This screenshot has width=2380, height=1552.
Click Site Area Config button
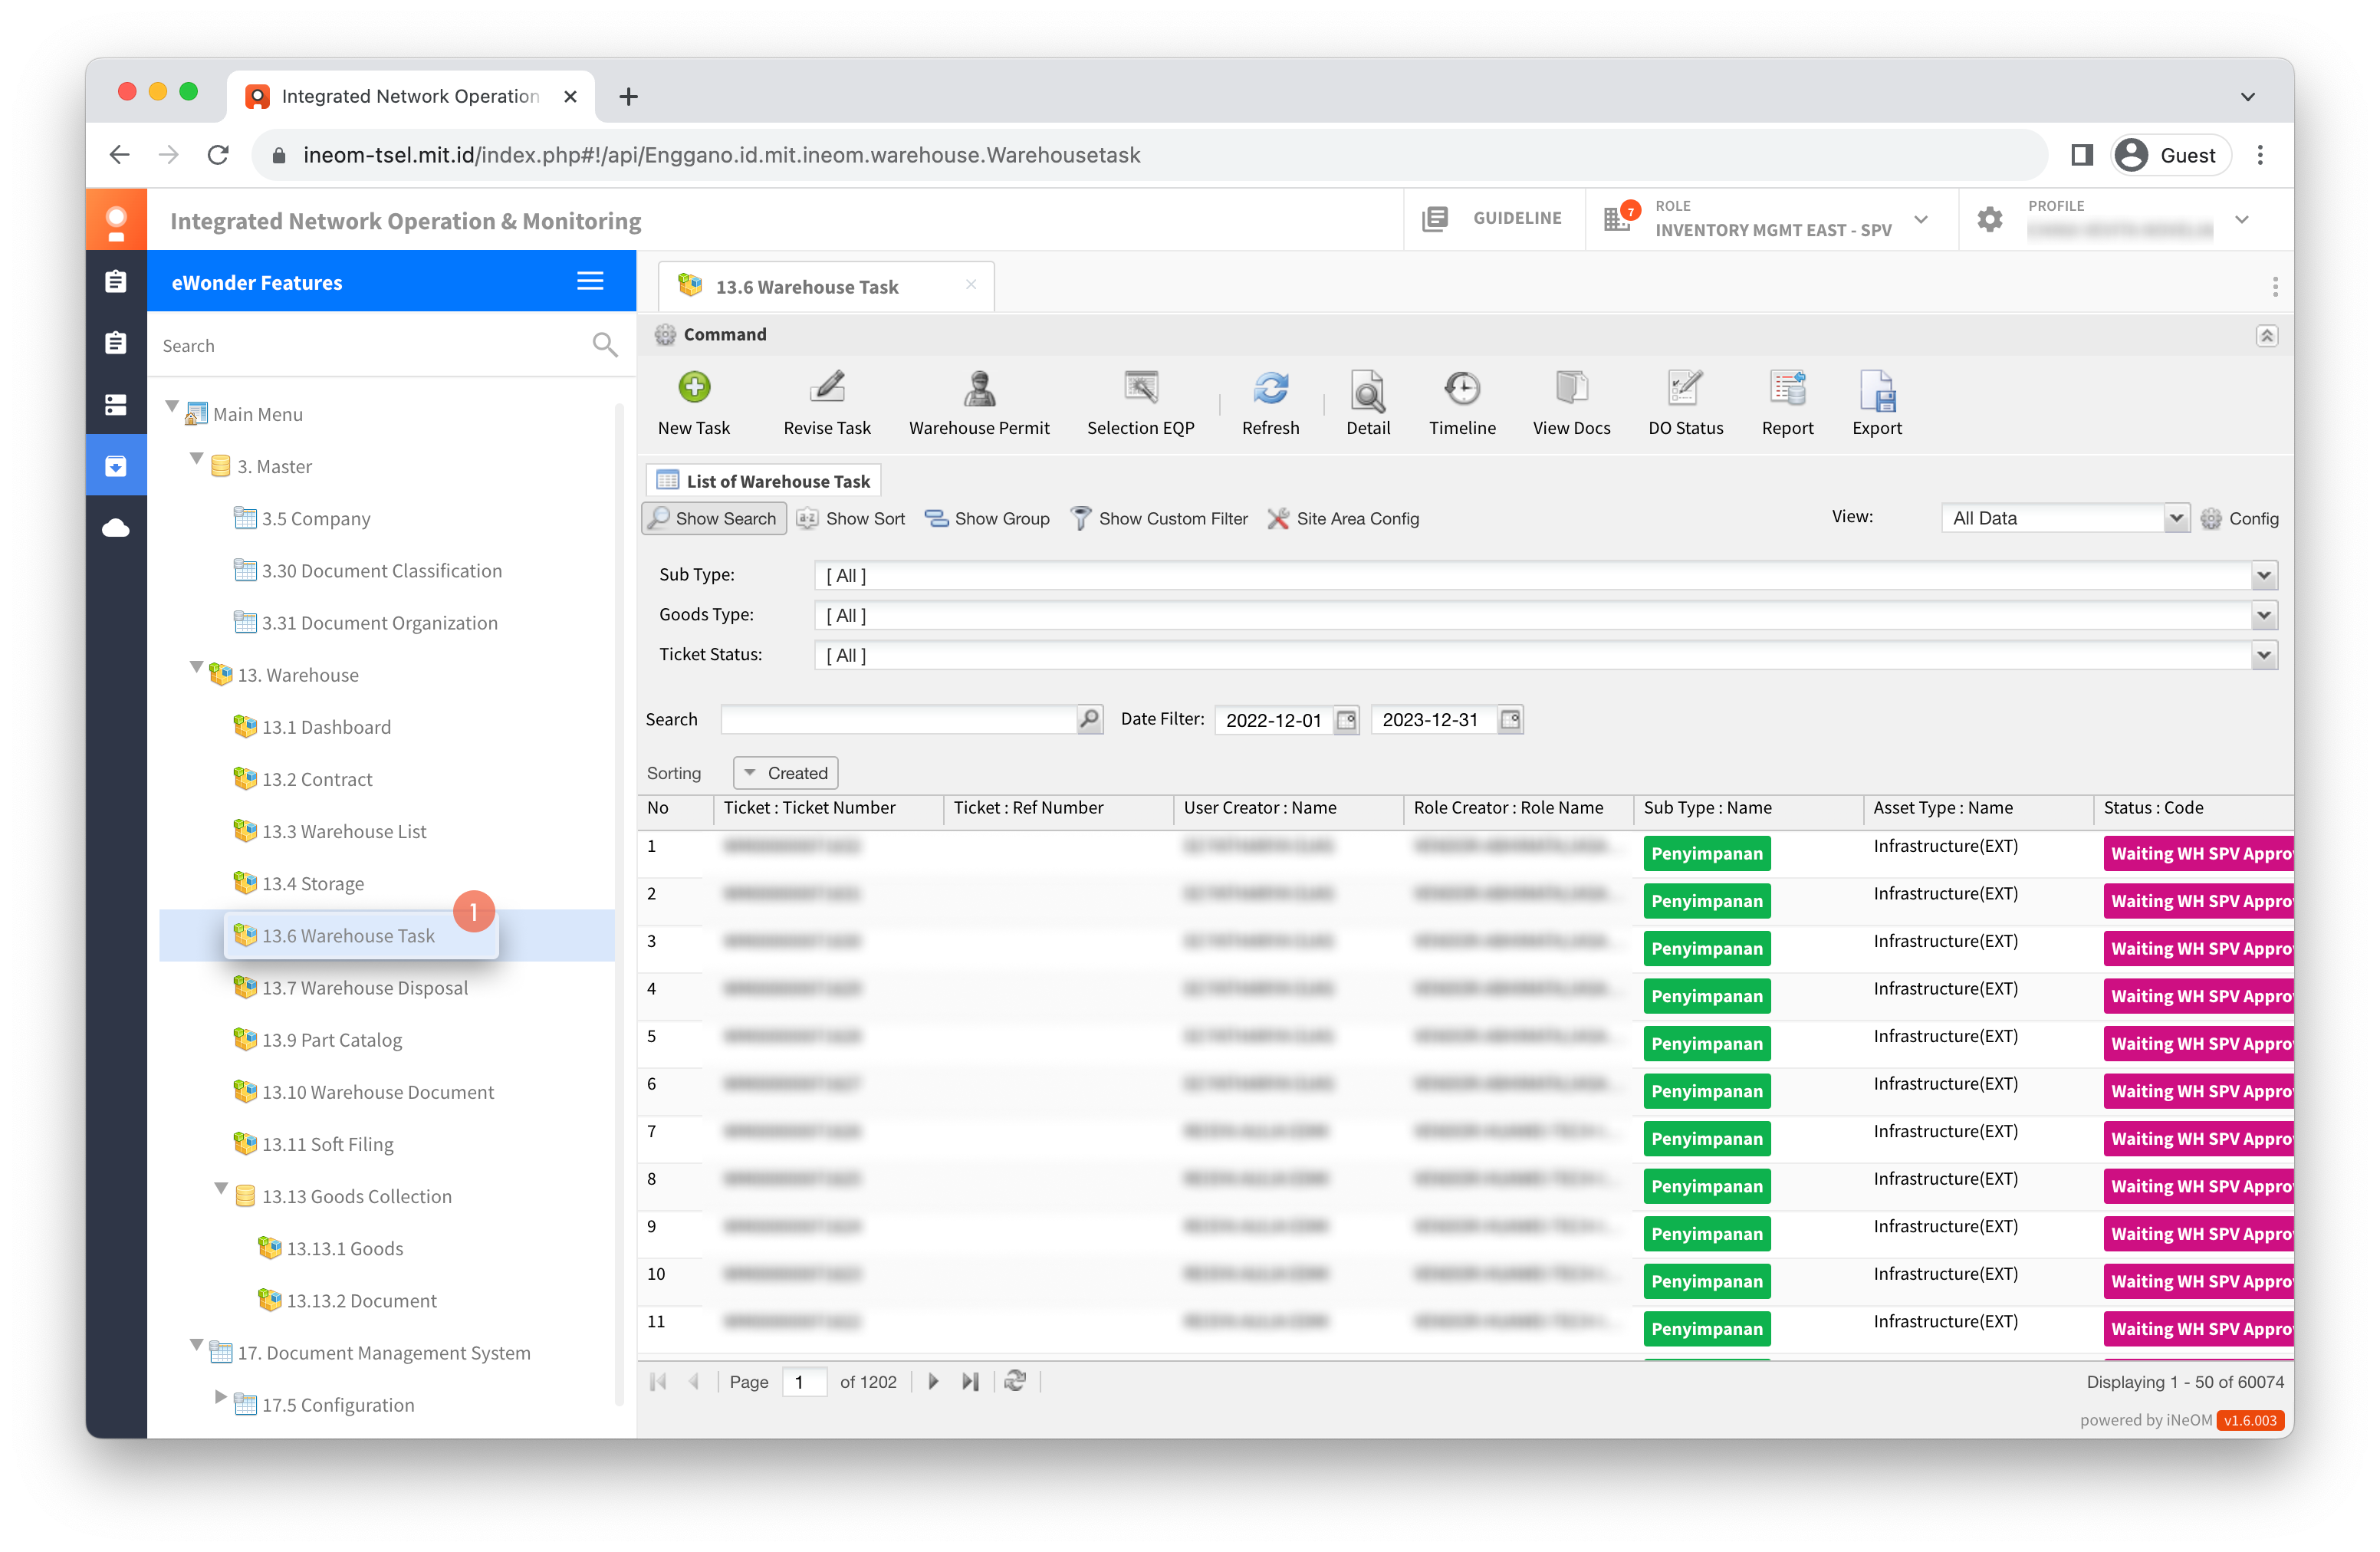click(x=1343, y=519)
